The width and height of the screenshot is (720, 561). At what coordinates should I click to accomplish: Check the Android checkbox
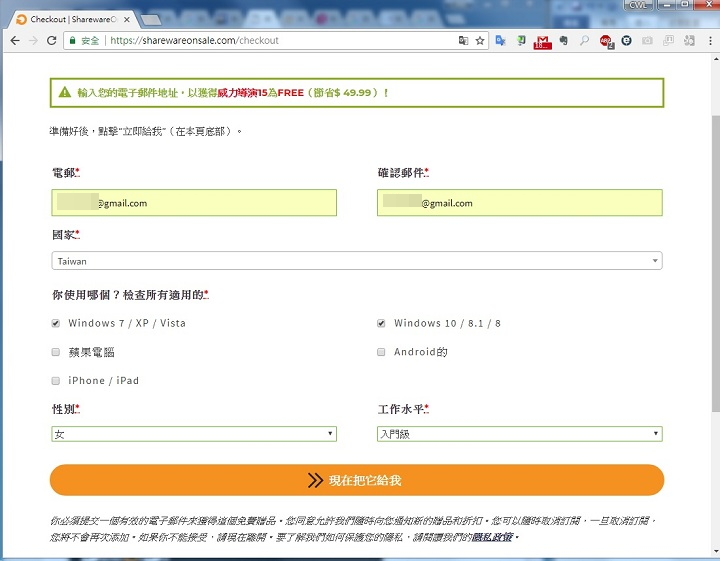tap(382, 352)
